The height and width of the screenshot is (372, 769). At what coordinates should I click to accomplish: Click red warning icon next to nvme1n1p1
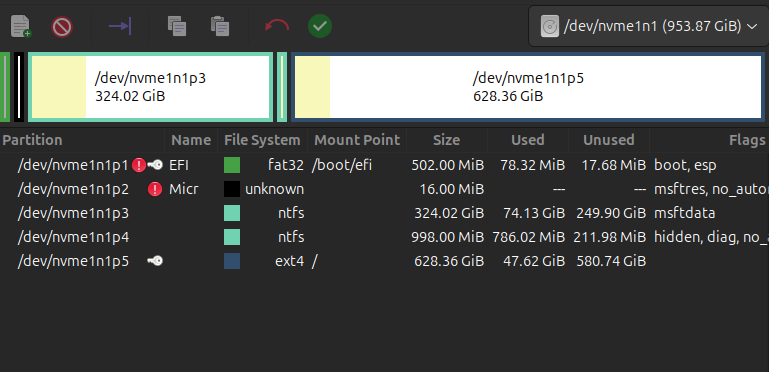point(139,165)
